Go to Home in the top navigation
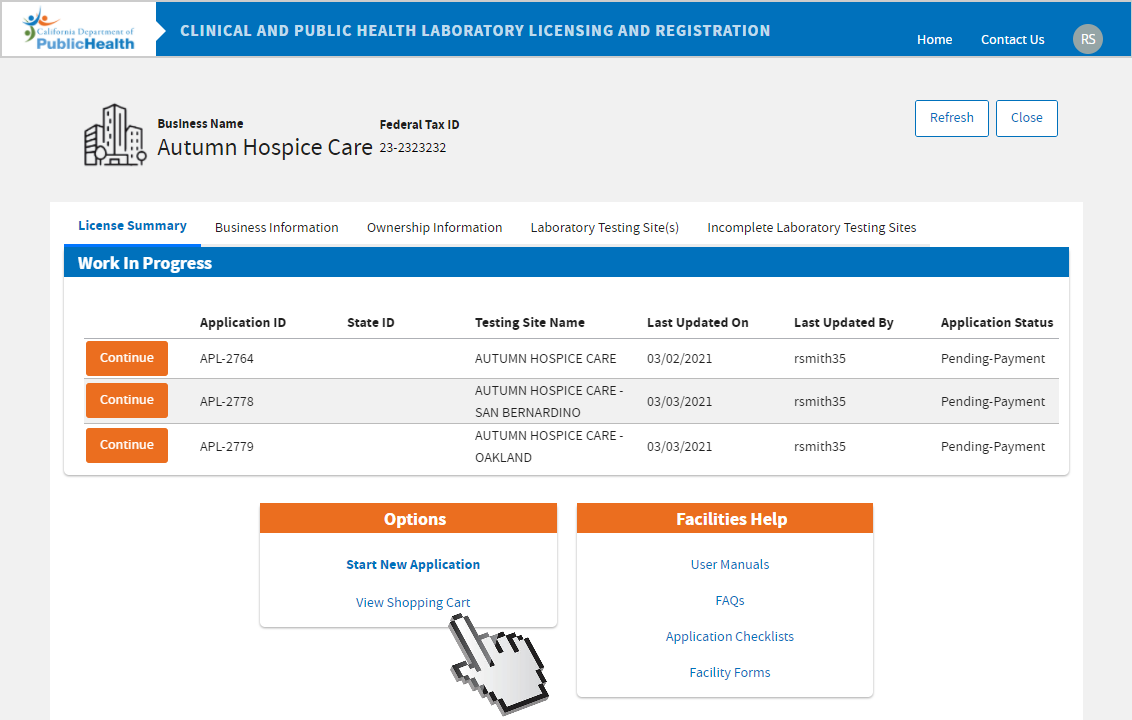Image resolution: width=1132 pixels, height=720 pixels. (x=934, y=40)
